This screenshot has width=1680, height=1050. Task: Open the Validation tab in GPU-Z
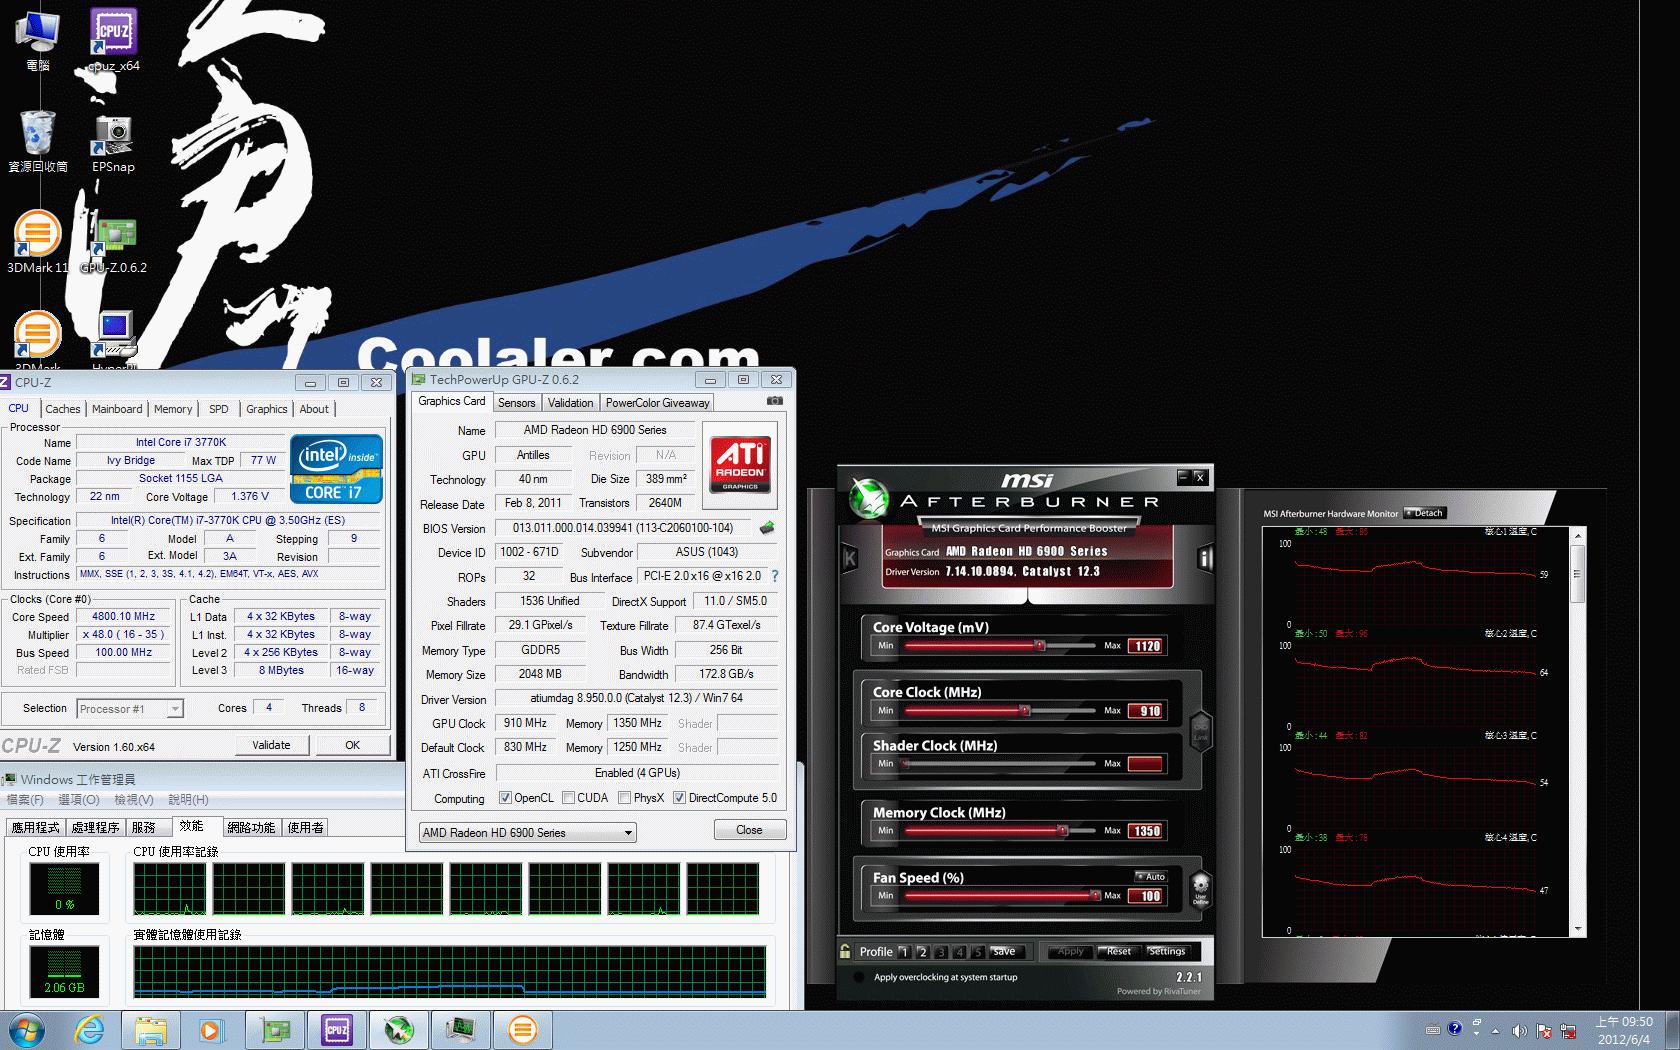click(x=570, y=403)
